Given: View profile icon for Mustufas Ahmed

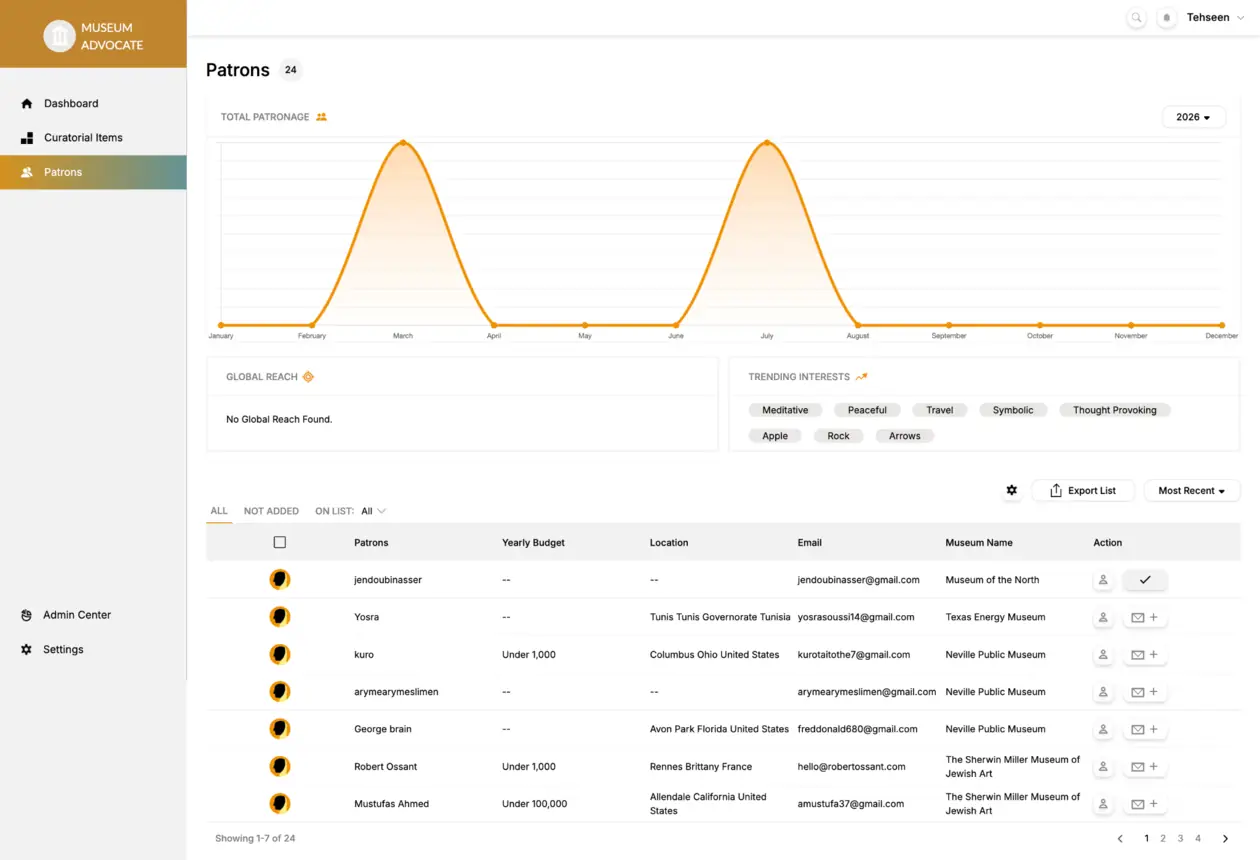Looking at the screenshot, I should click(1103, 804).
